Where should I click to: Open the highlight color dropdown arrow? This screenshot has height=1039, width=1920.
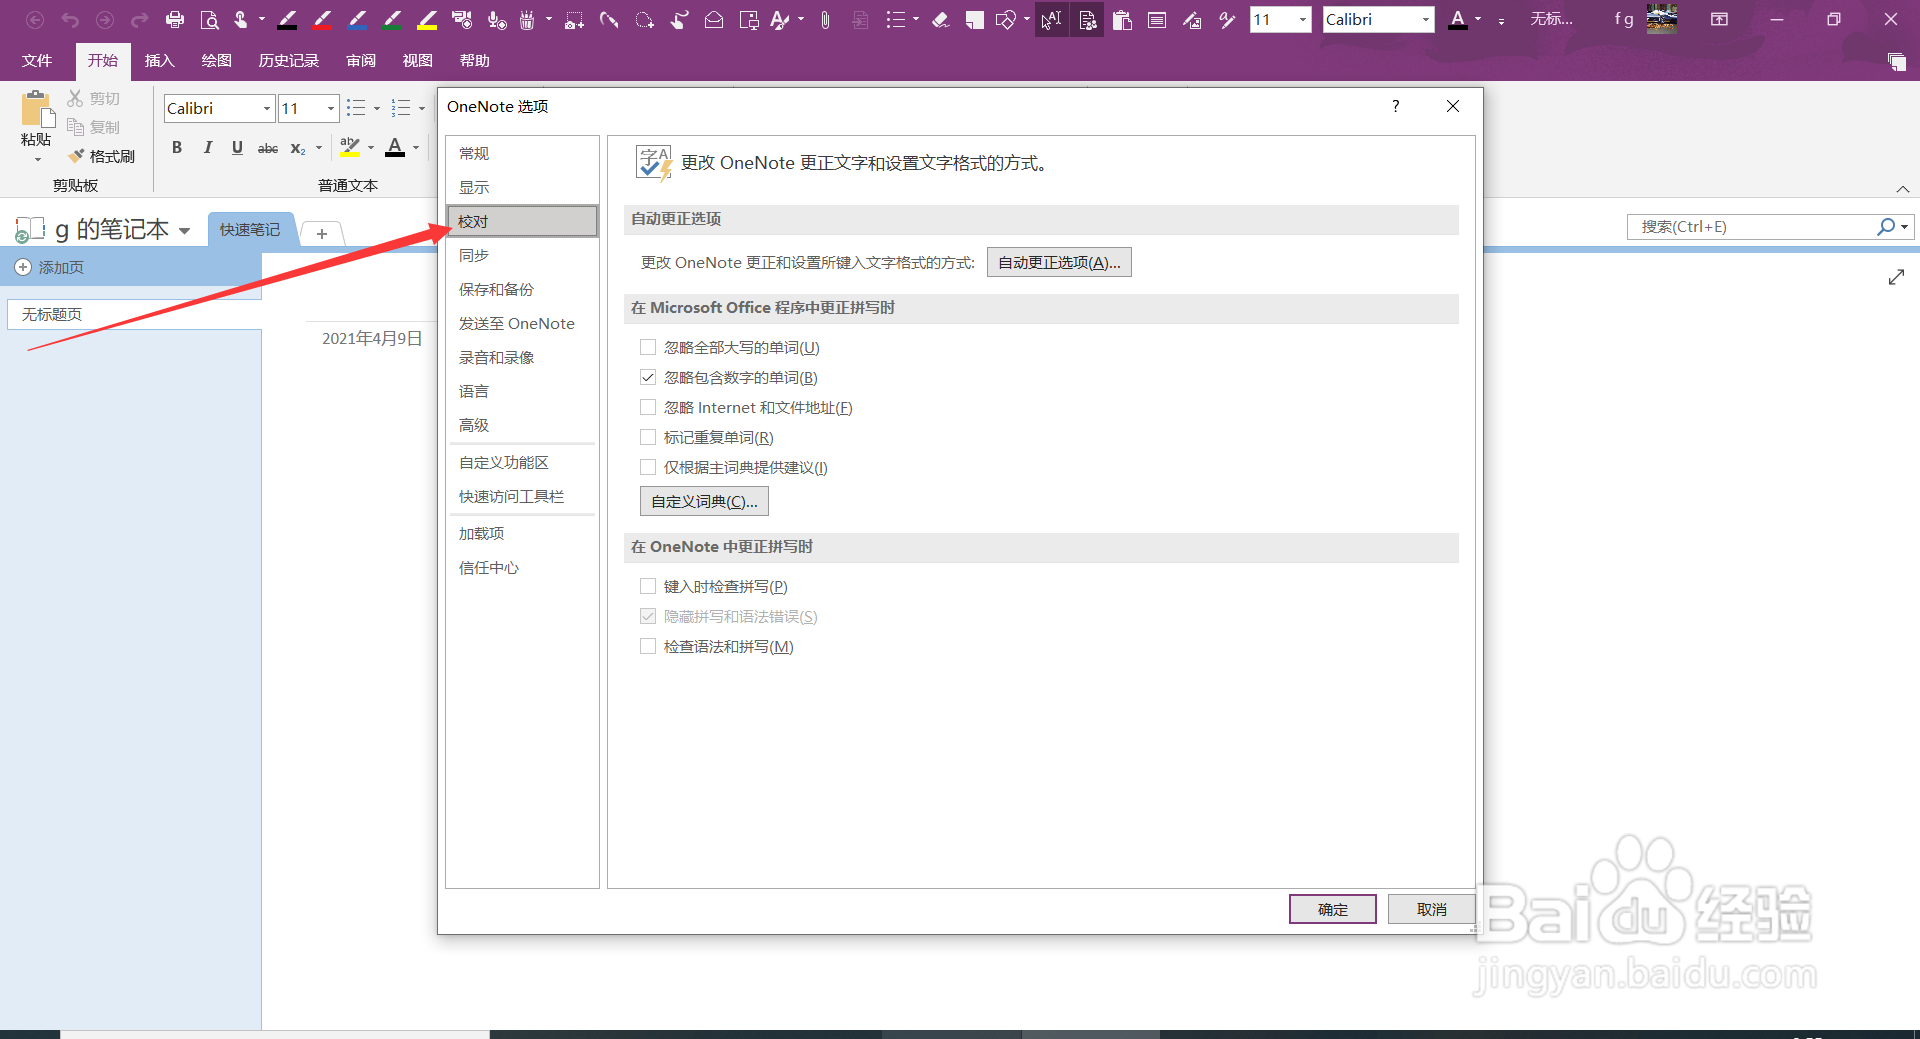[x=371, y=148]
